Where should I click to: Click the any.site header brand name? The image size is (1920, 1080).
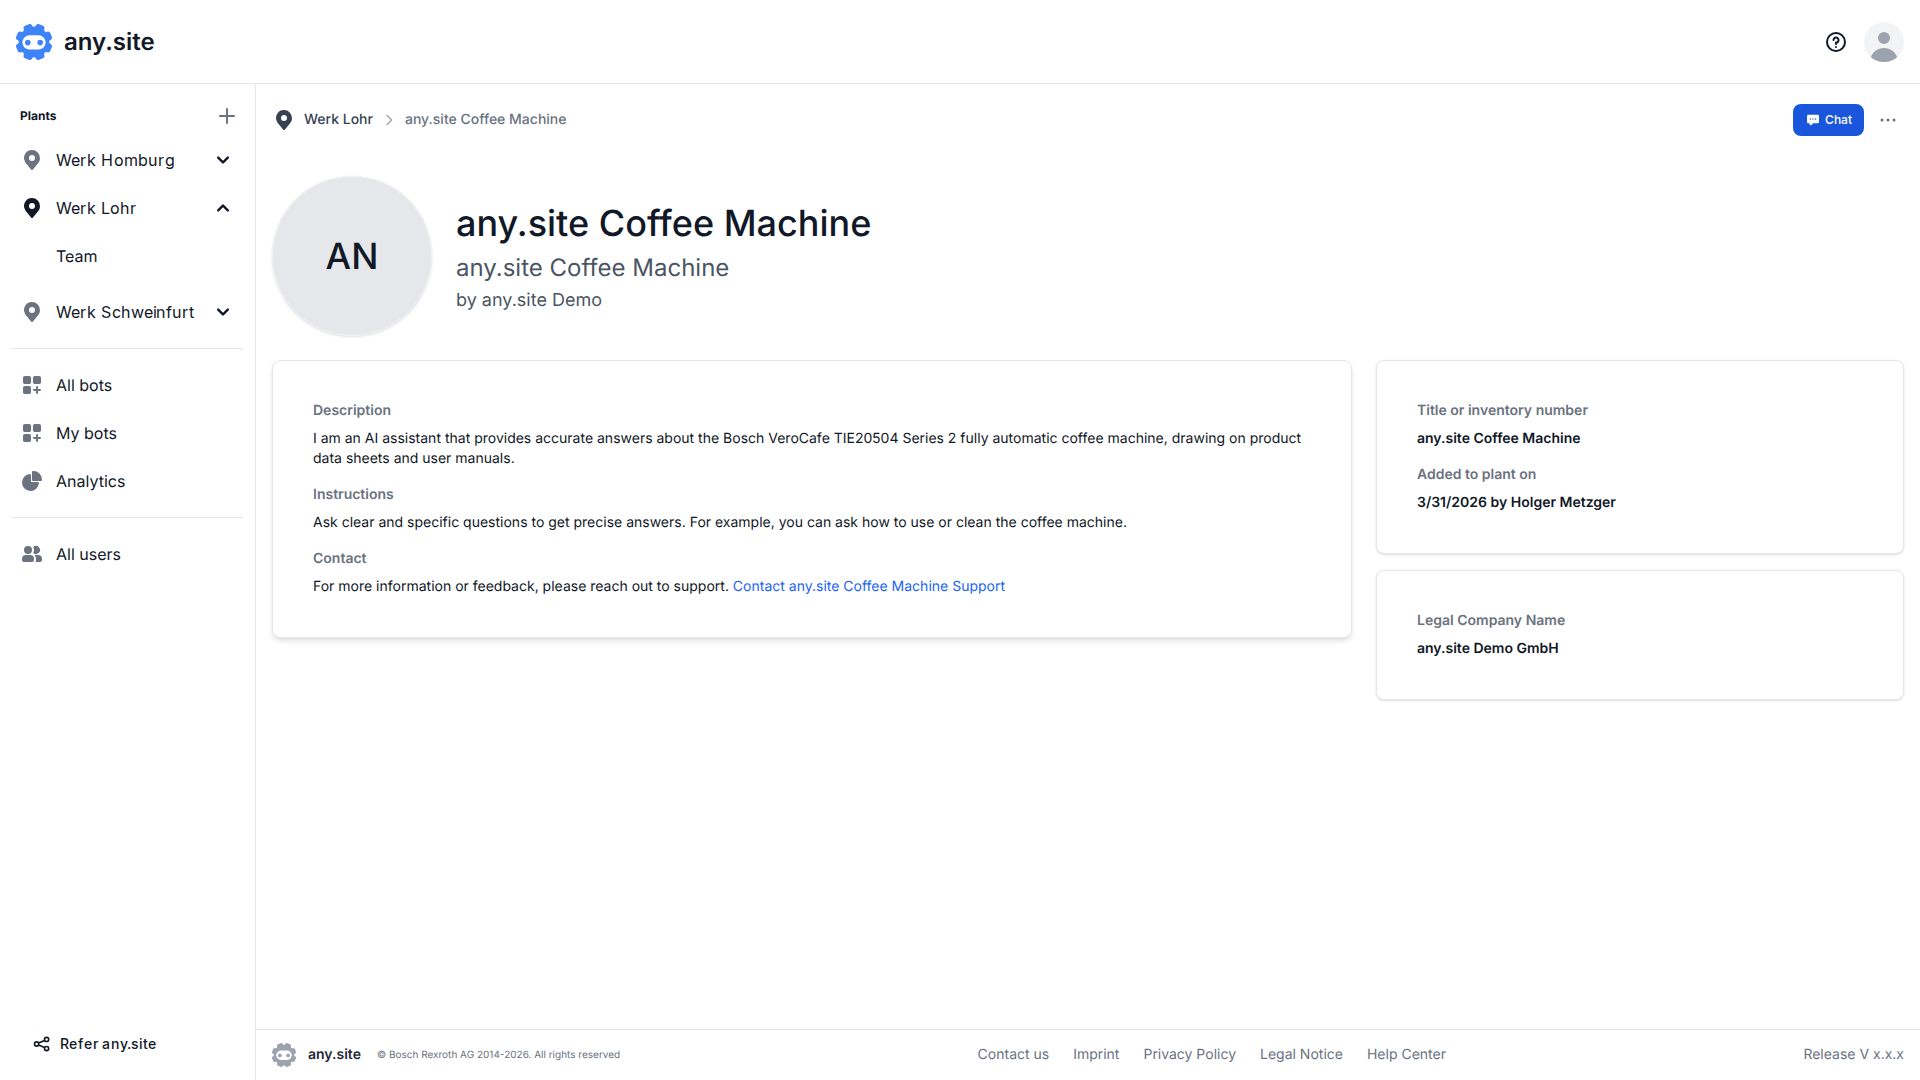tap(109, 42)
